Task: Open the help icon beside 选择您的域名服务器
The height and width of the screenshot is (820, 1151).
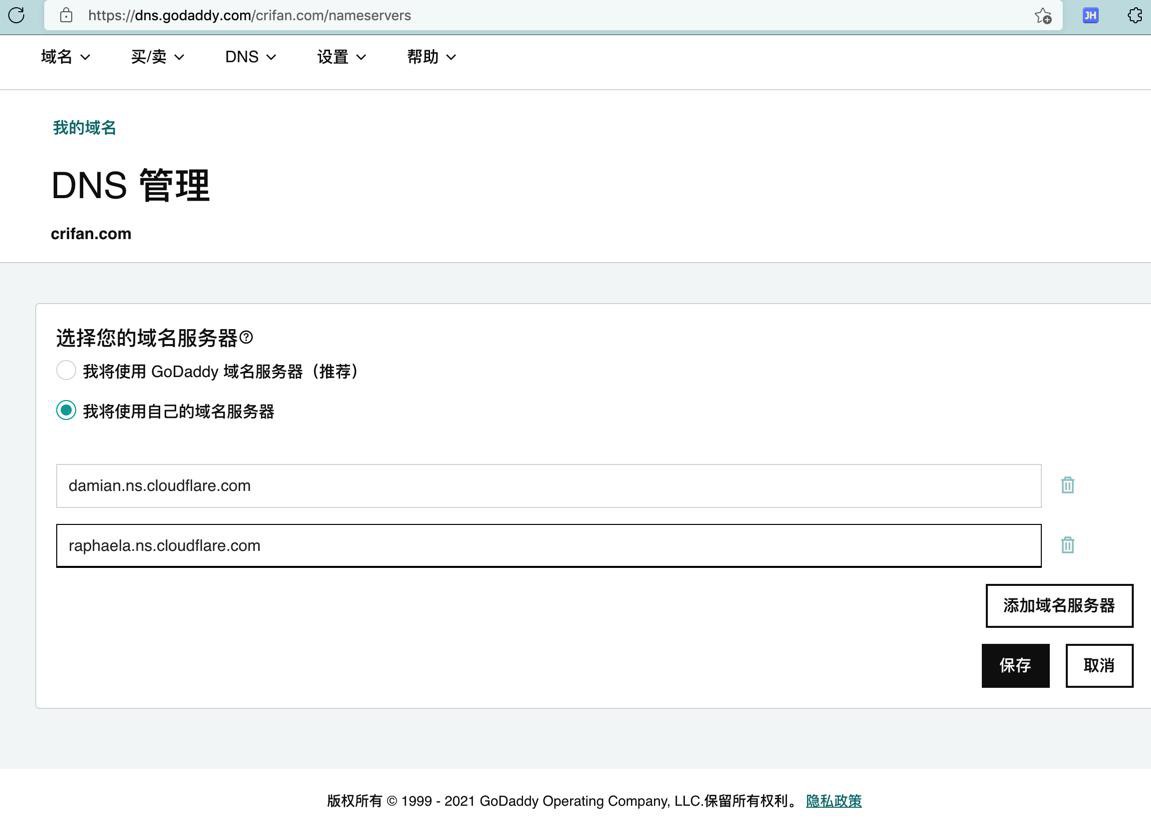Action: [247, 337]
